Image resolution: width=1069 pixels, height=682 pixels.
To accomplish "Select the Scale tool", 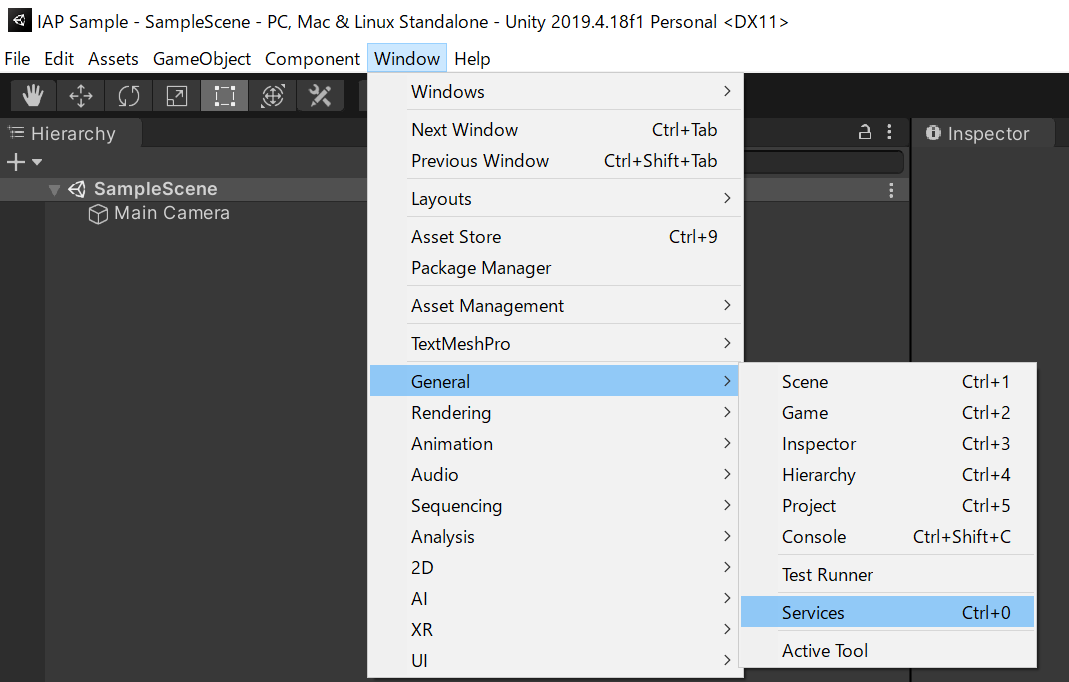I will (176, 96).
